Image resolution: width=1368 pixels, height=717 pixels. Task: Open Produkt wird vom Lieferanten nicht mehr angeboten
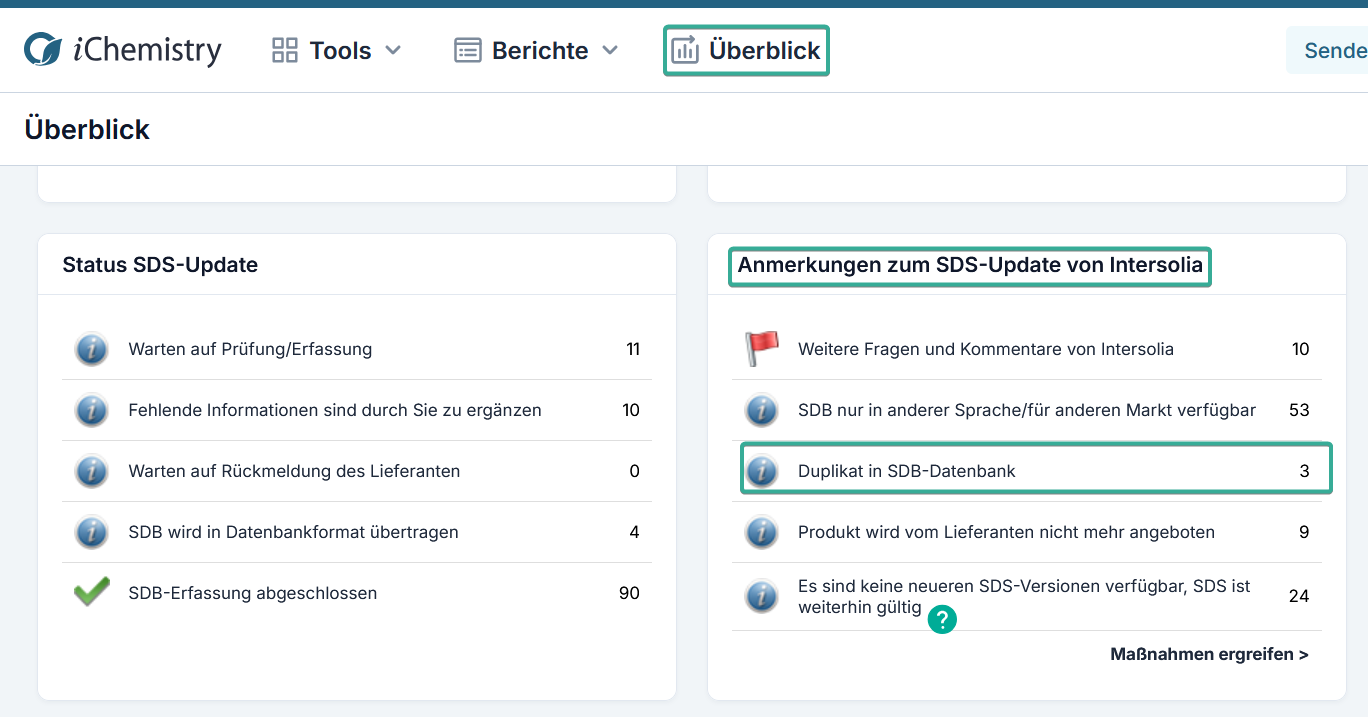(x=1027, y=532)
